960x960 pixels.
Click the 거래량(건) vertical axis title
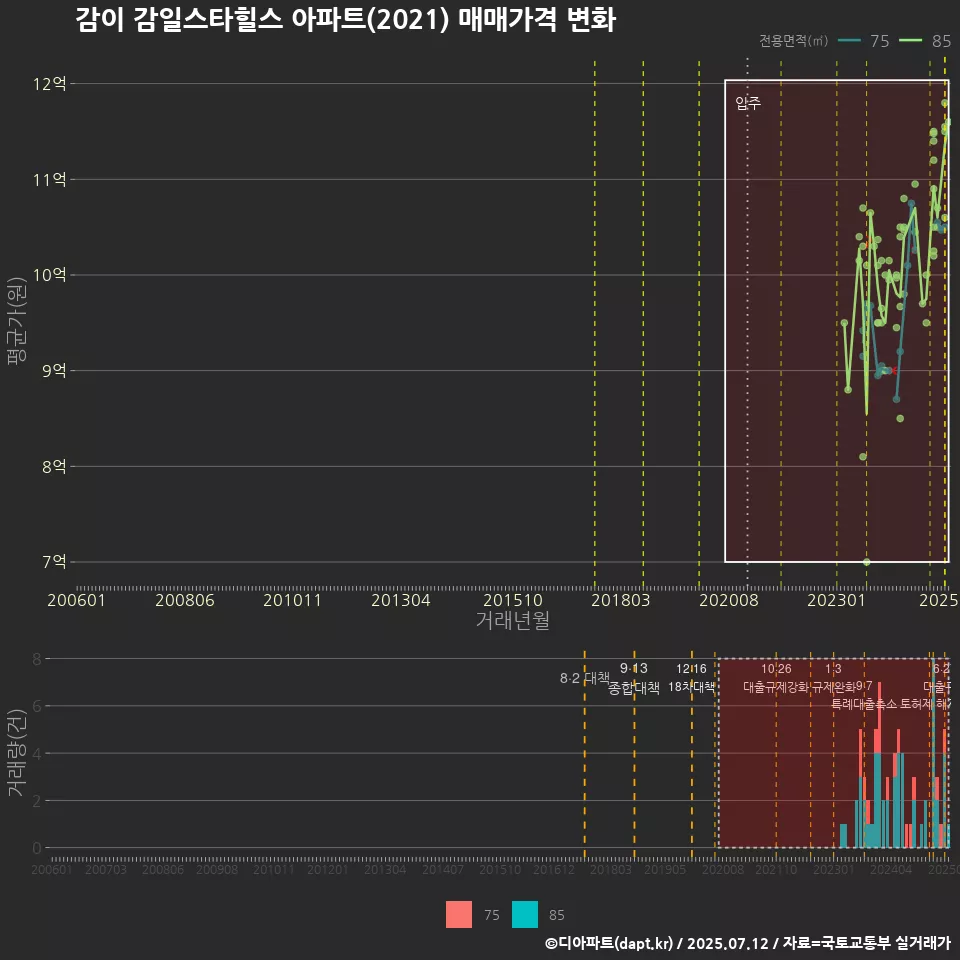click(17, 752)
